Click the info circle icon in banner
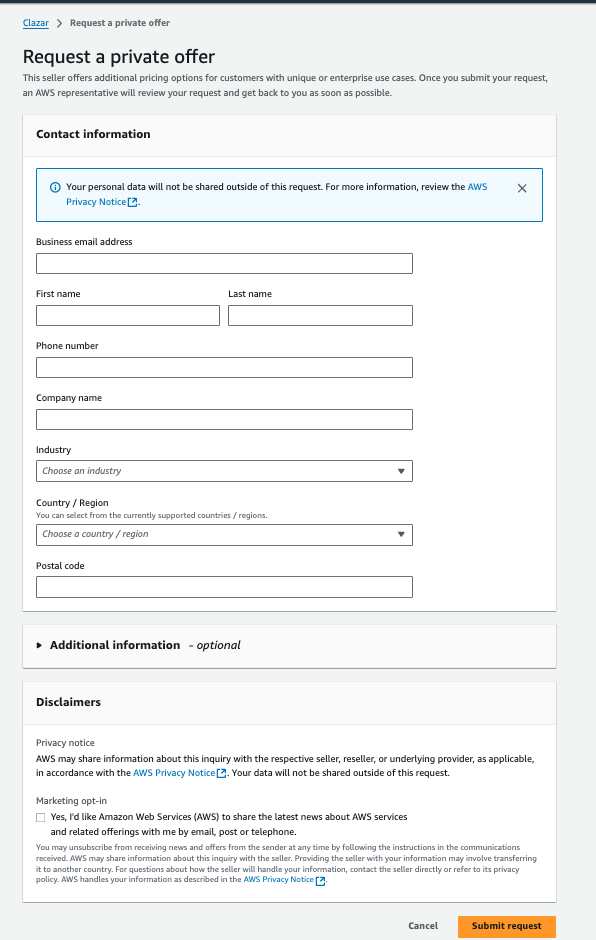Screen dimensions: 596x940 click(x=55, y=187)
